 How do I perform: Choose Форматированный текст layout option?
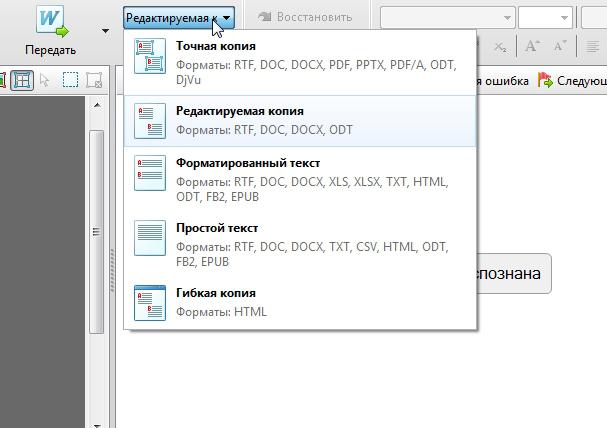[x=300, y=178]
